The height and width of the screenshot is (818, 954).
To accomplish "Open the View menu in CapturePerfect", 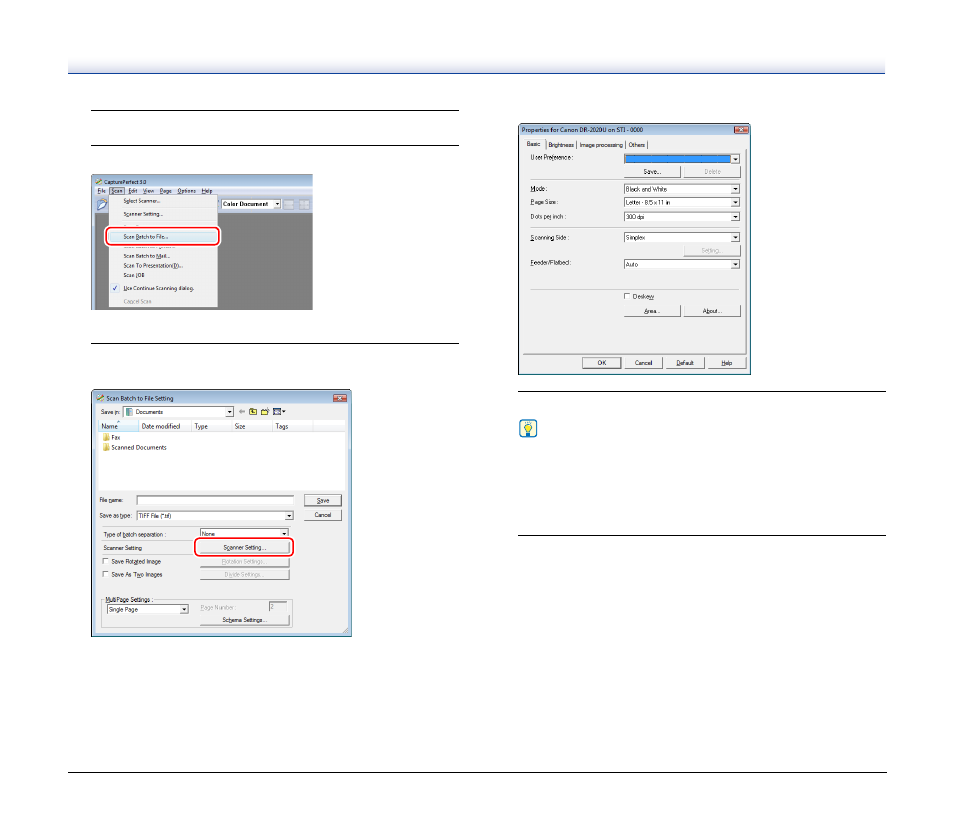I will pyautogui.click(x=148, y=191).
